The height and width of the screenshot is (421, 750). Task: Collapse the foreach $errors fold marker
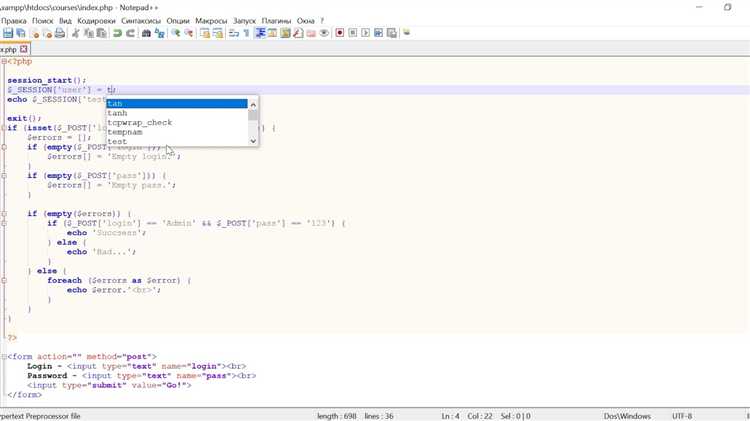pyautogui.click(x=4, y=280)
